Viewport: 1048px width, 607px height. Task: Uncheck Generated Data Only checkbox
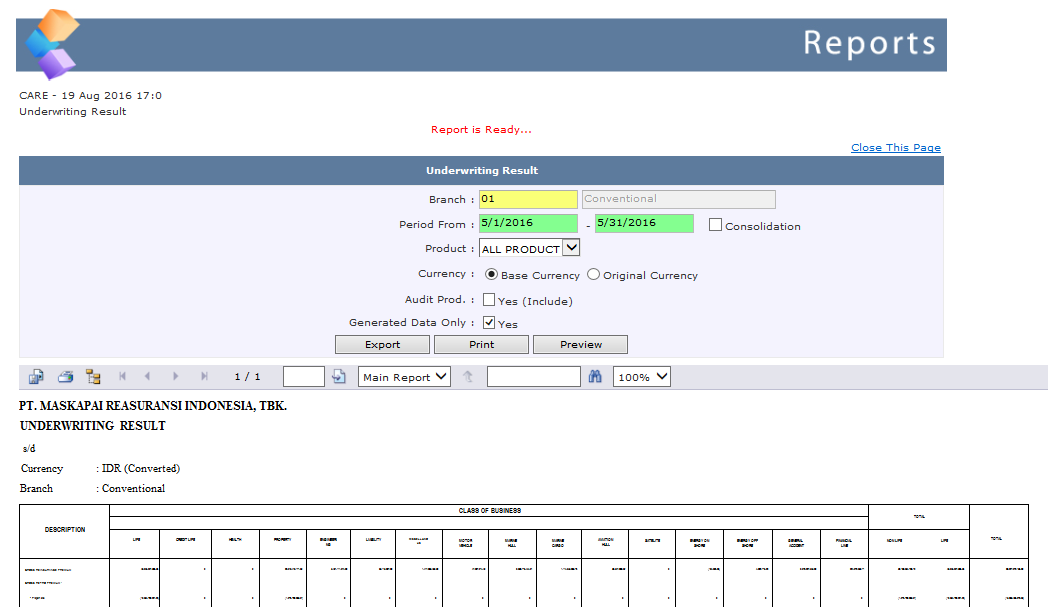[x=489, y=323]
